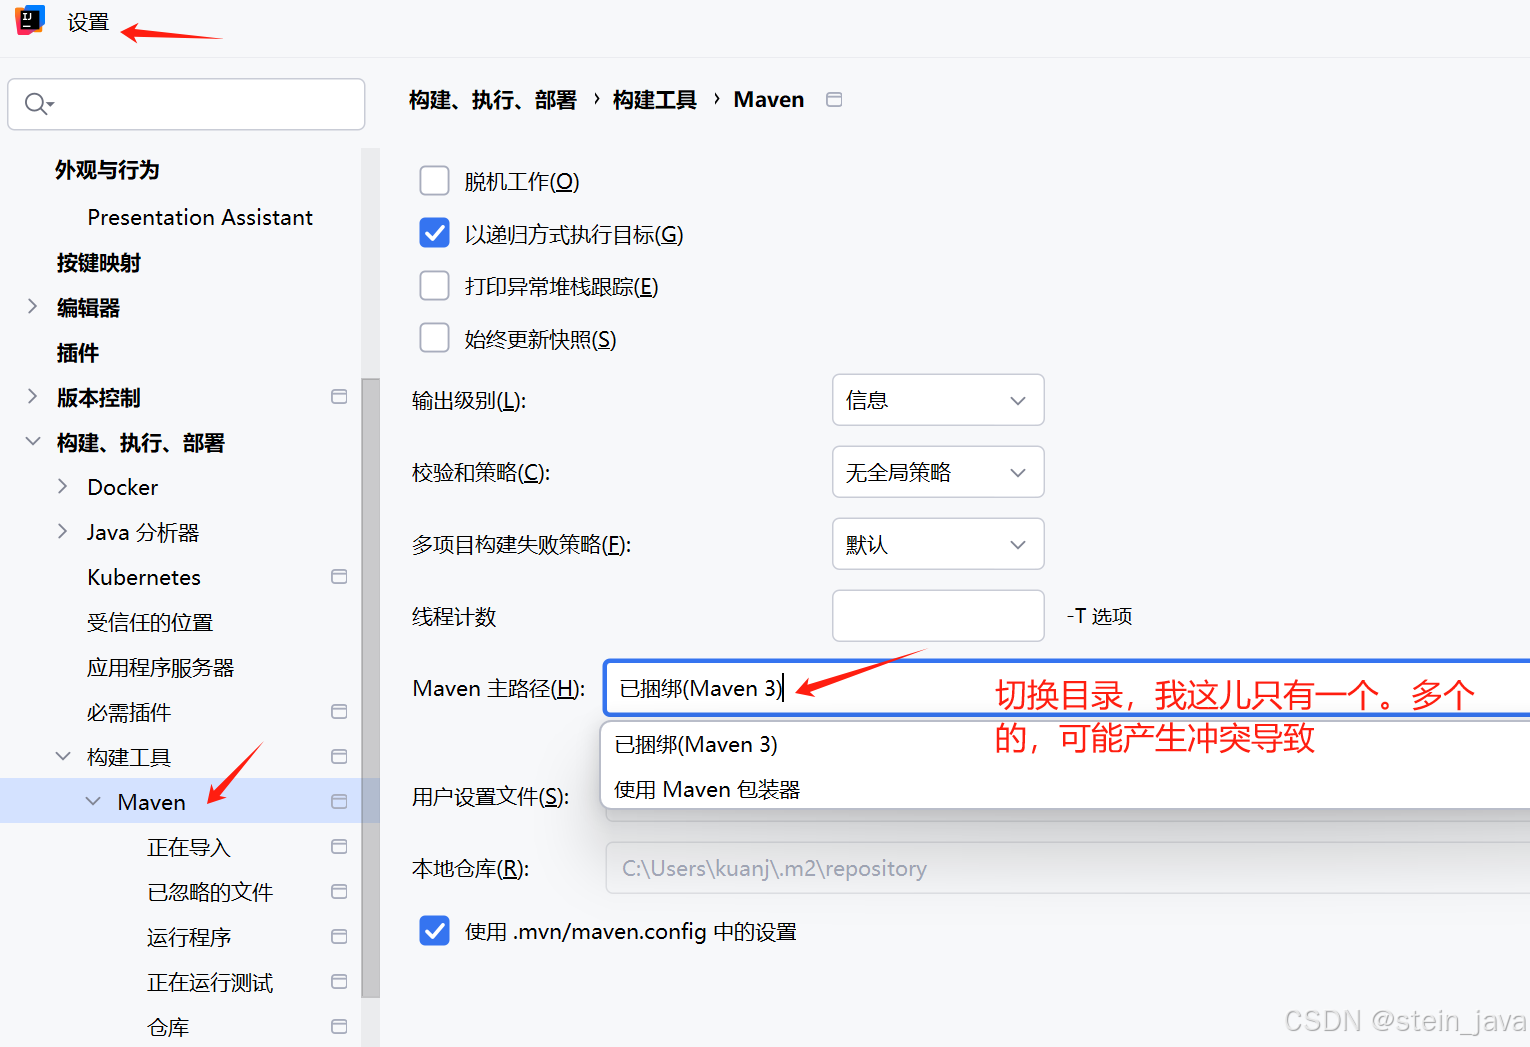Select 正在导入 under Maven
Viewport: 1530px width, 1047px height.
point(189,847)
